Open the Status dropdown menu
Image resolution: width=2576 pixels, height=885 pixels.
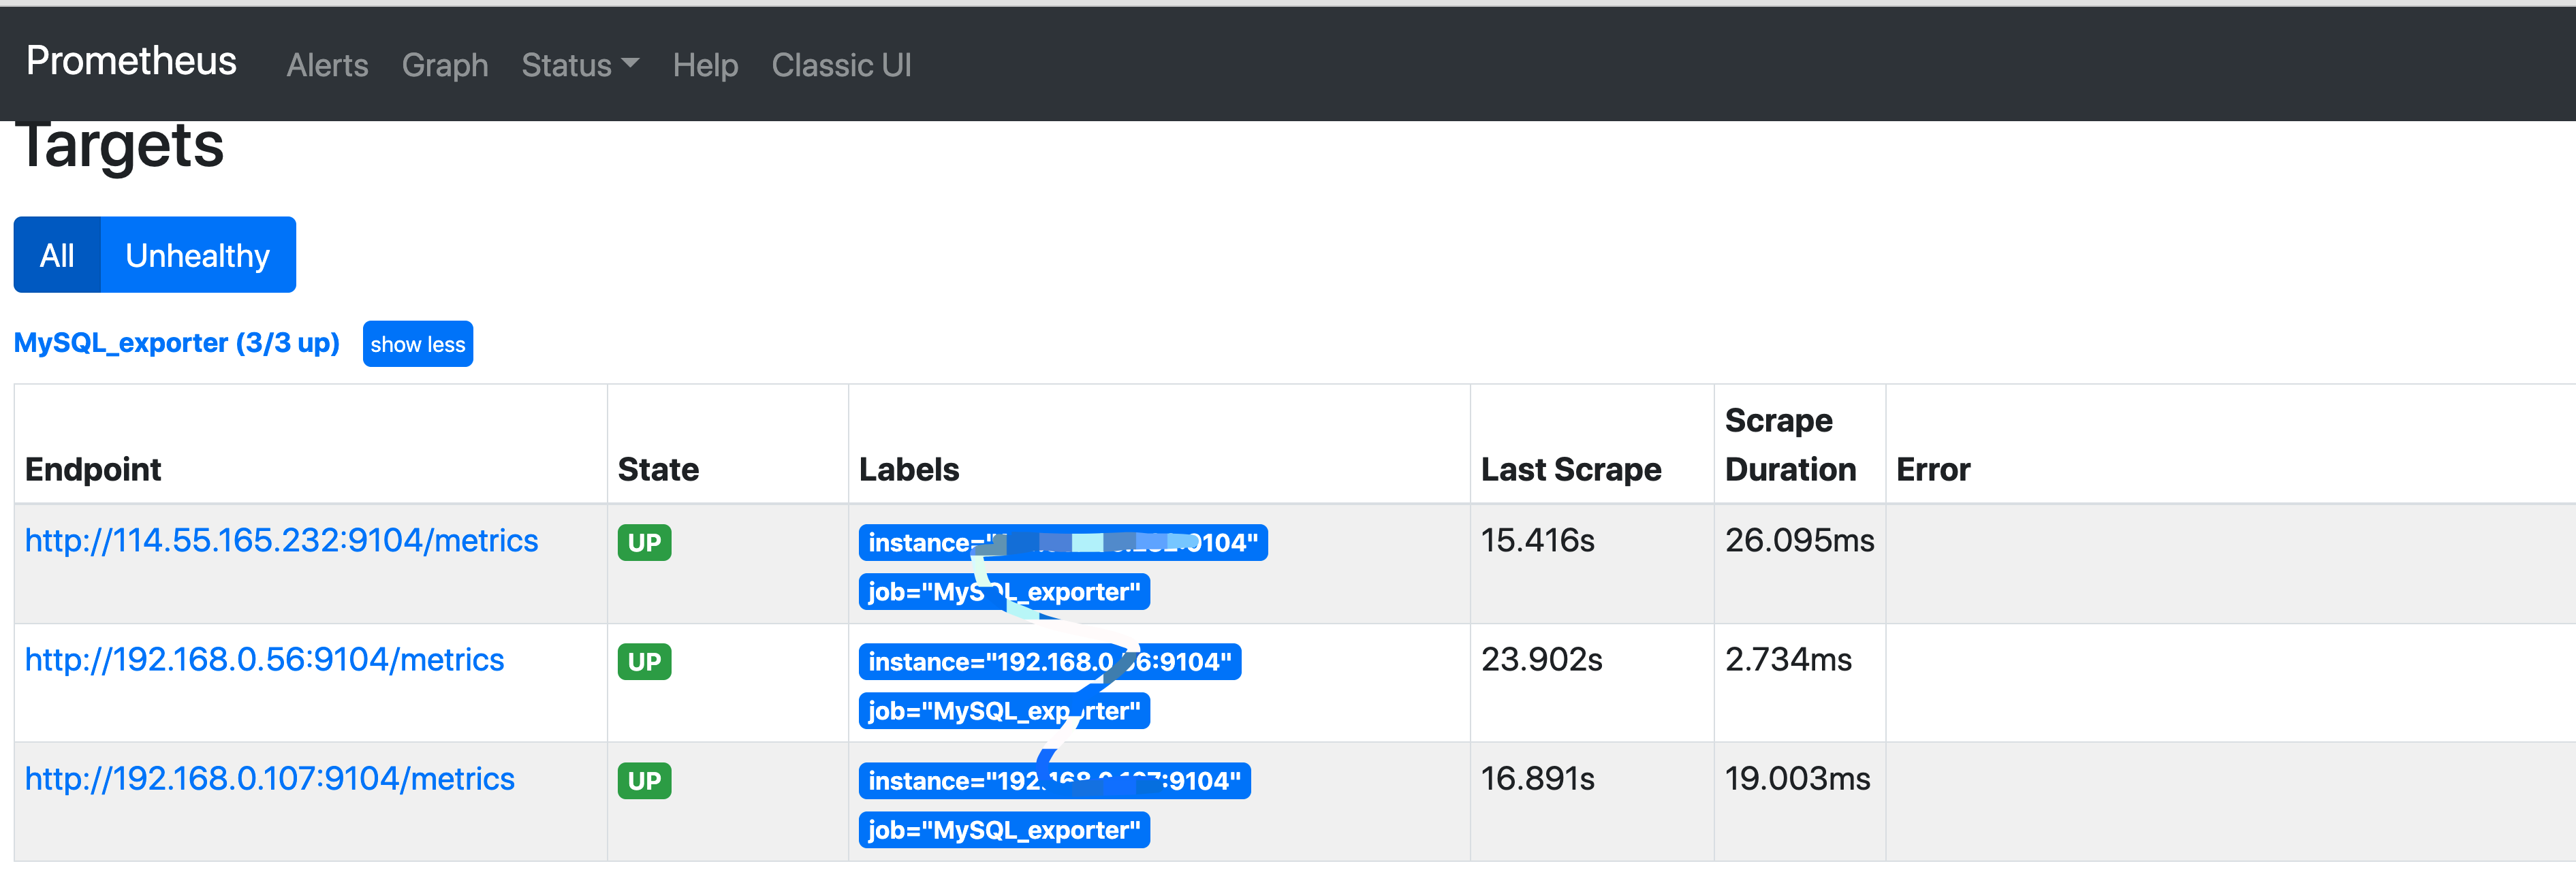[579, 66]
